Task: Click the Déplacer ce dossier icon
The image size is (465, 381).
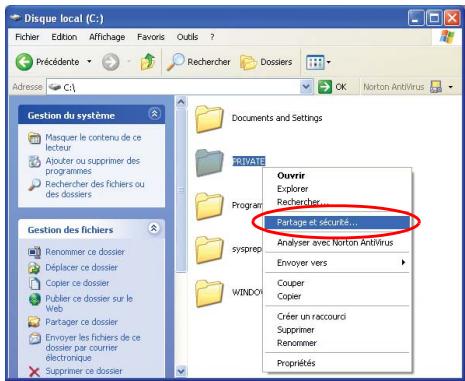Action: tap(35, 268)
